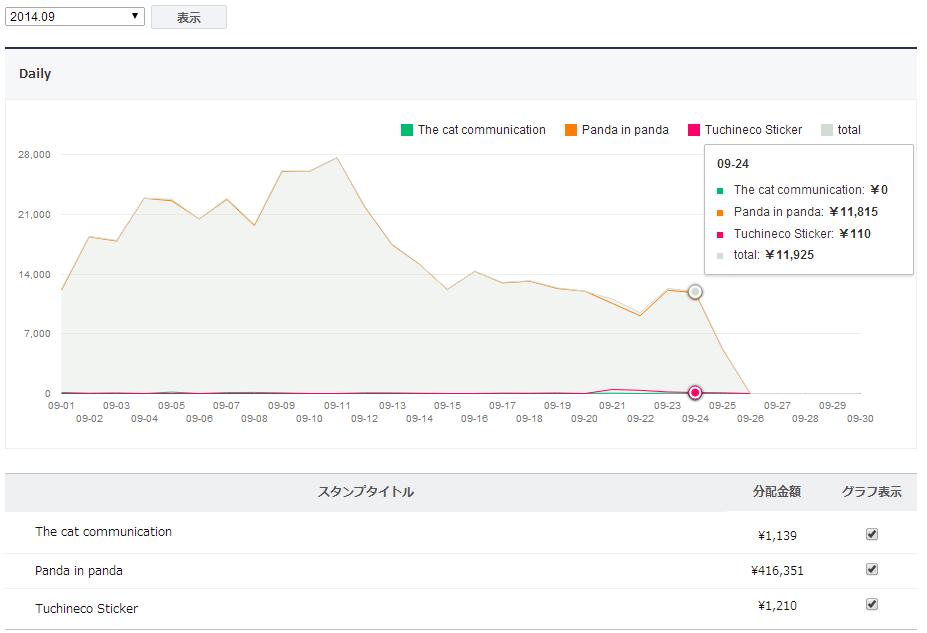Screen dimensions: 927x633
Task: Select the Panda in panda table row title
Action: [x=79, y=571]
